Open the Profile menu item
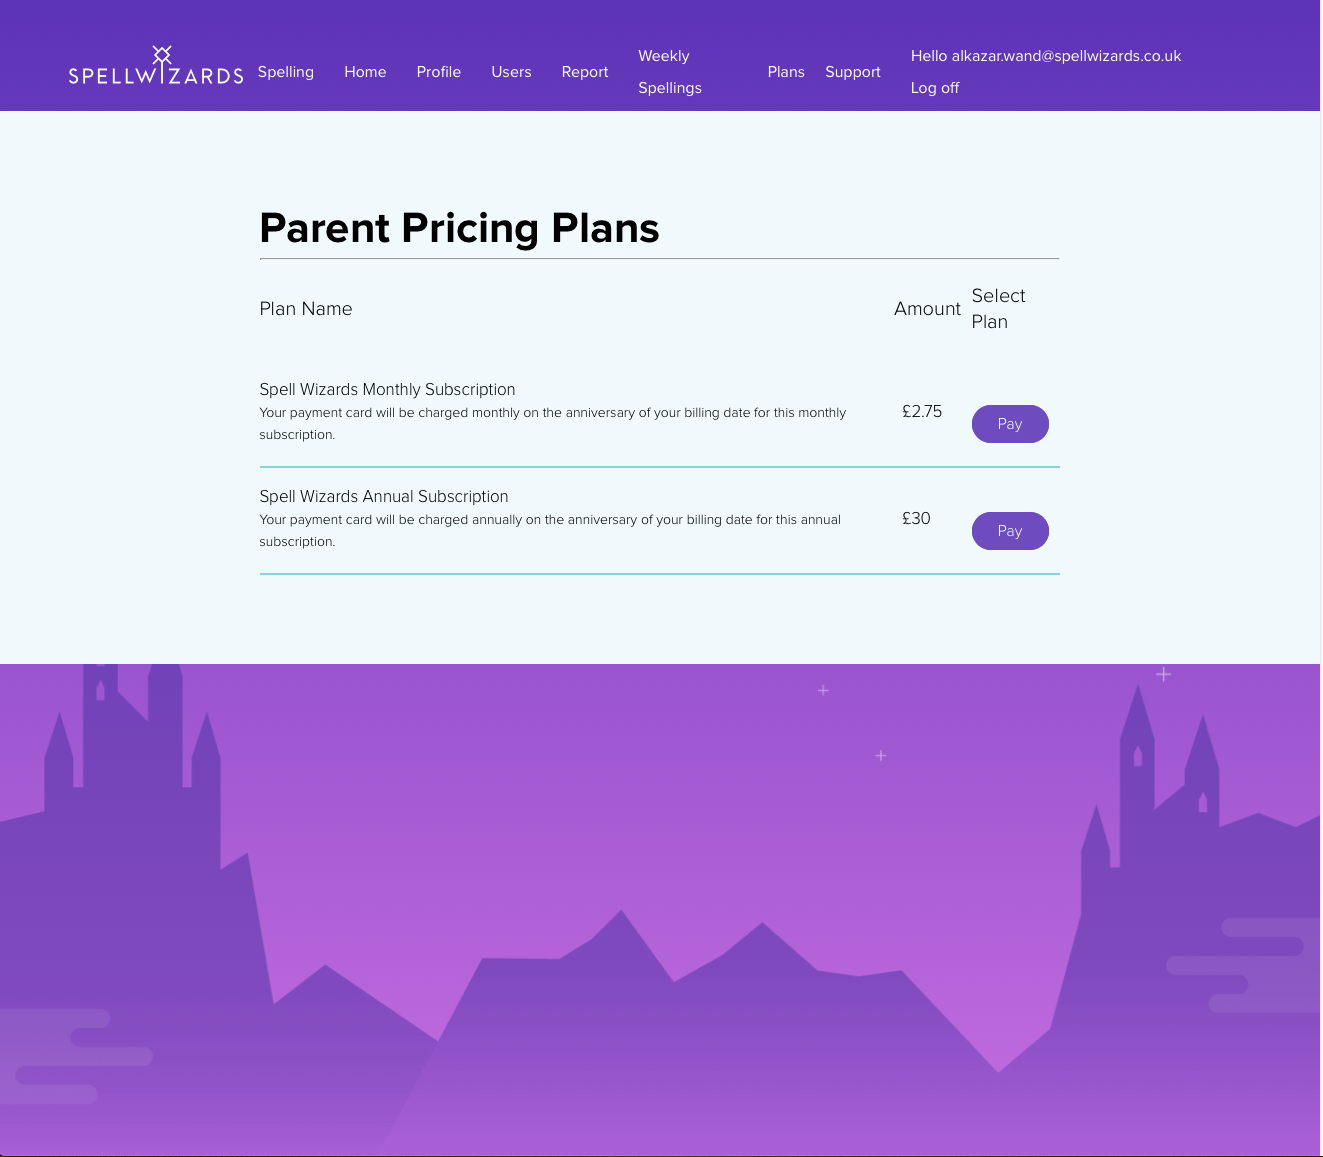 point(439,72)
